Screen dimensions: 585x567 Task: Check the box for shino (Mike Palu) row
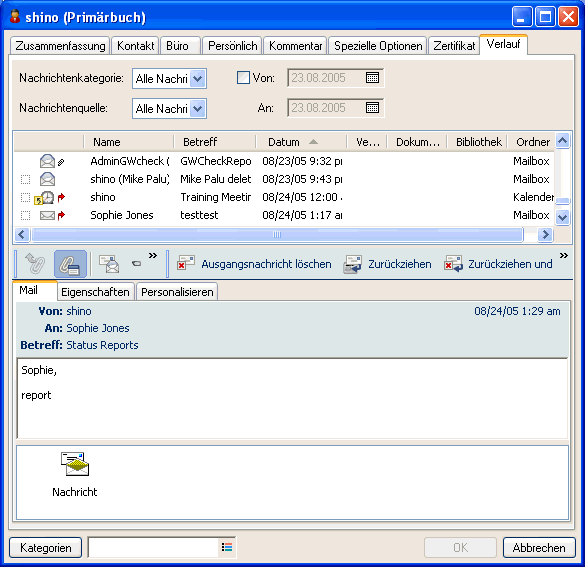25,179
